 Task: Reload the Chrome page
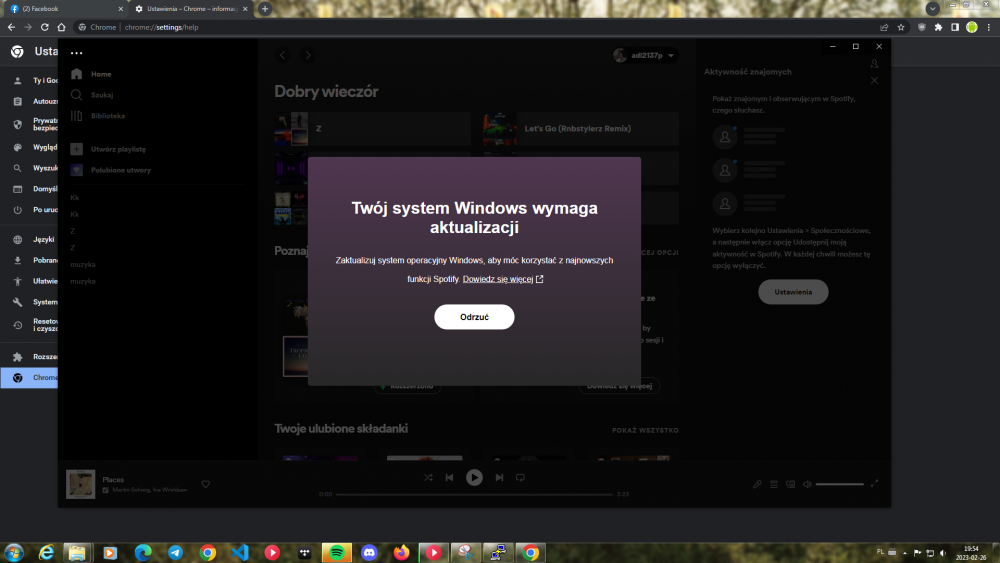tap(45, 27)
